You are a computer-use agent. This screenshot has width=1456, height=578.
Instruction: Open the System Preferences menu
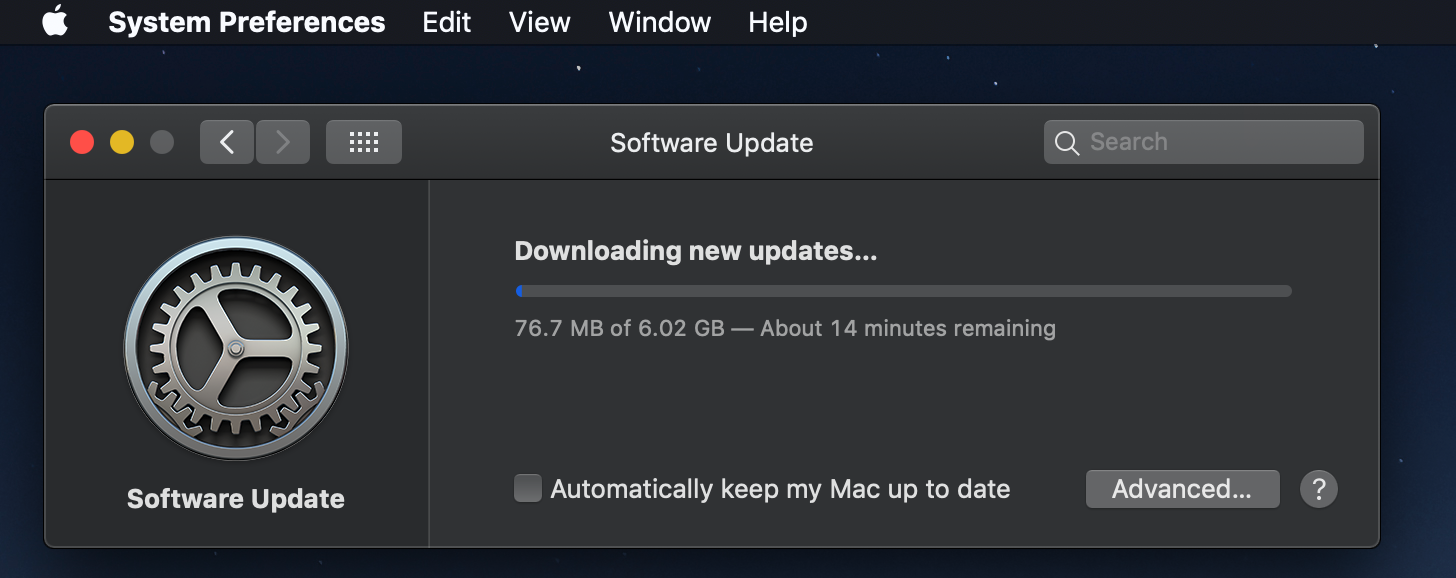click(x=246, y=22)
